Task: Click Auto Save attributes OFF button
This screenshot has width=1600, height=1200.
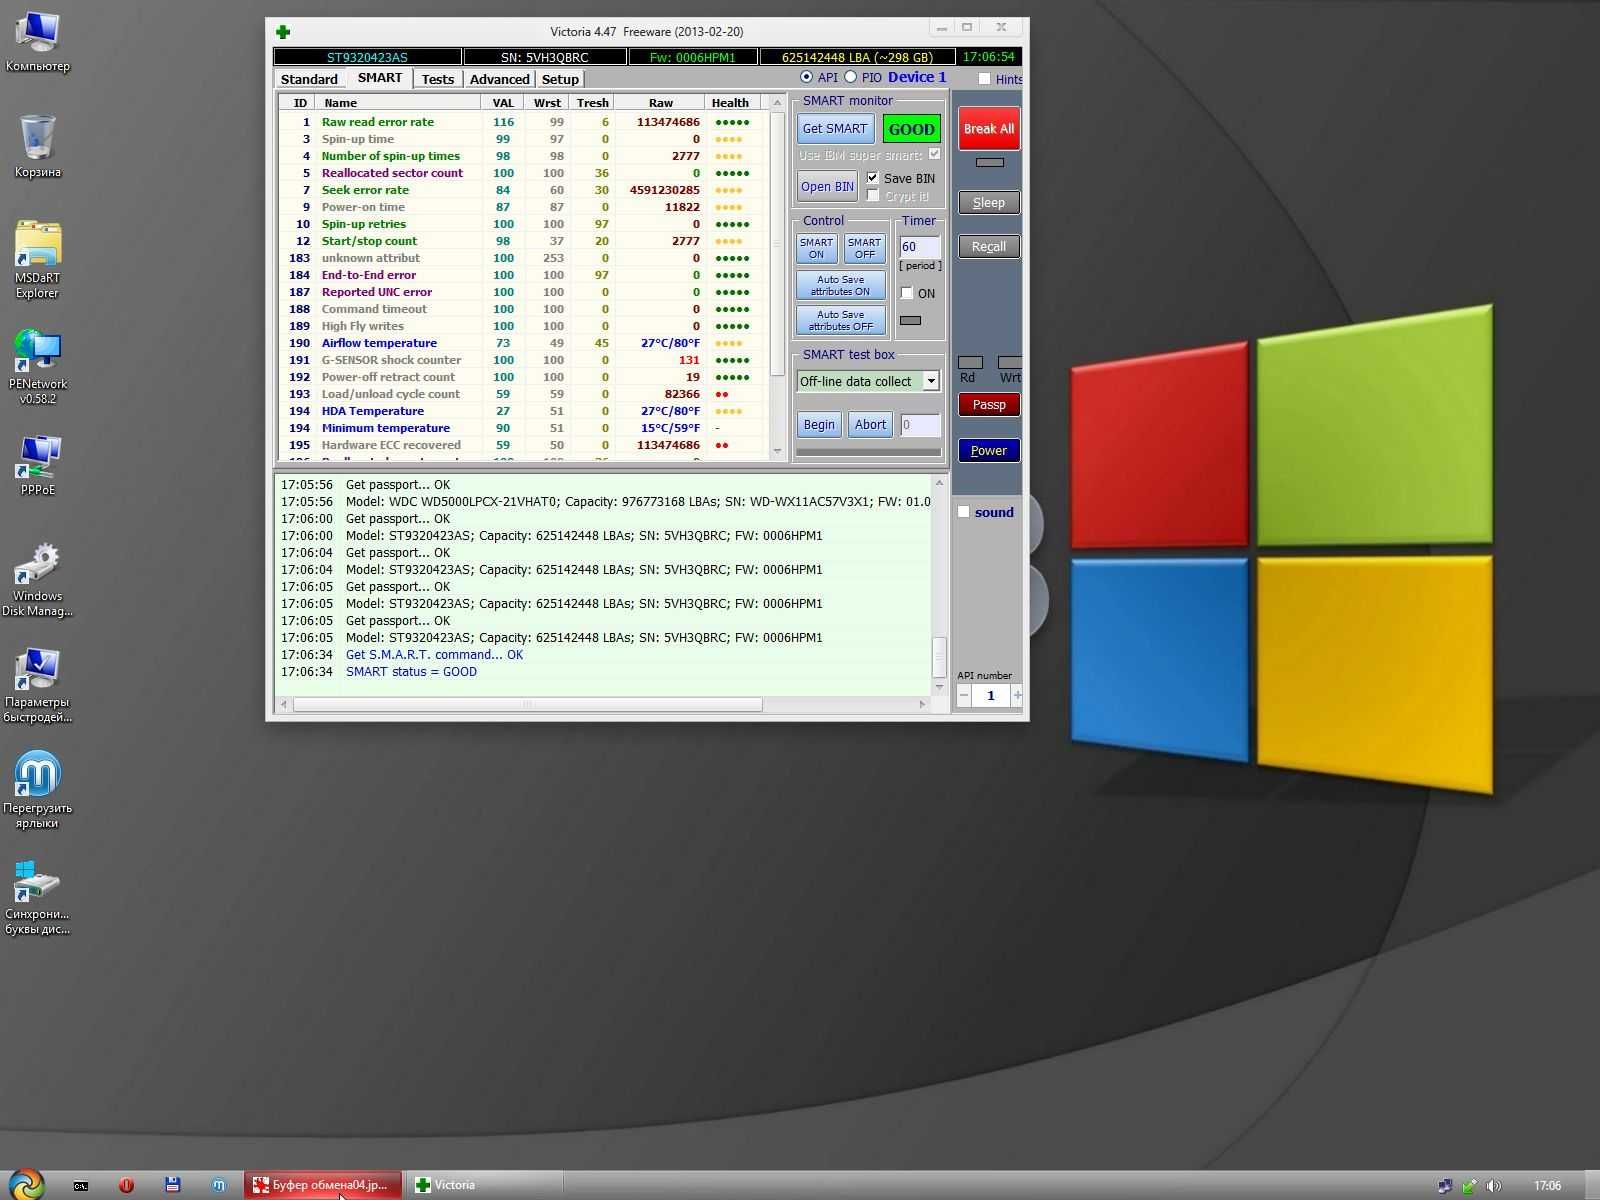Action: tap(840, 320)
